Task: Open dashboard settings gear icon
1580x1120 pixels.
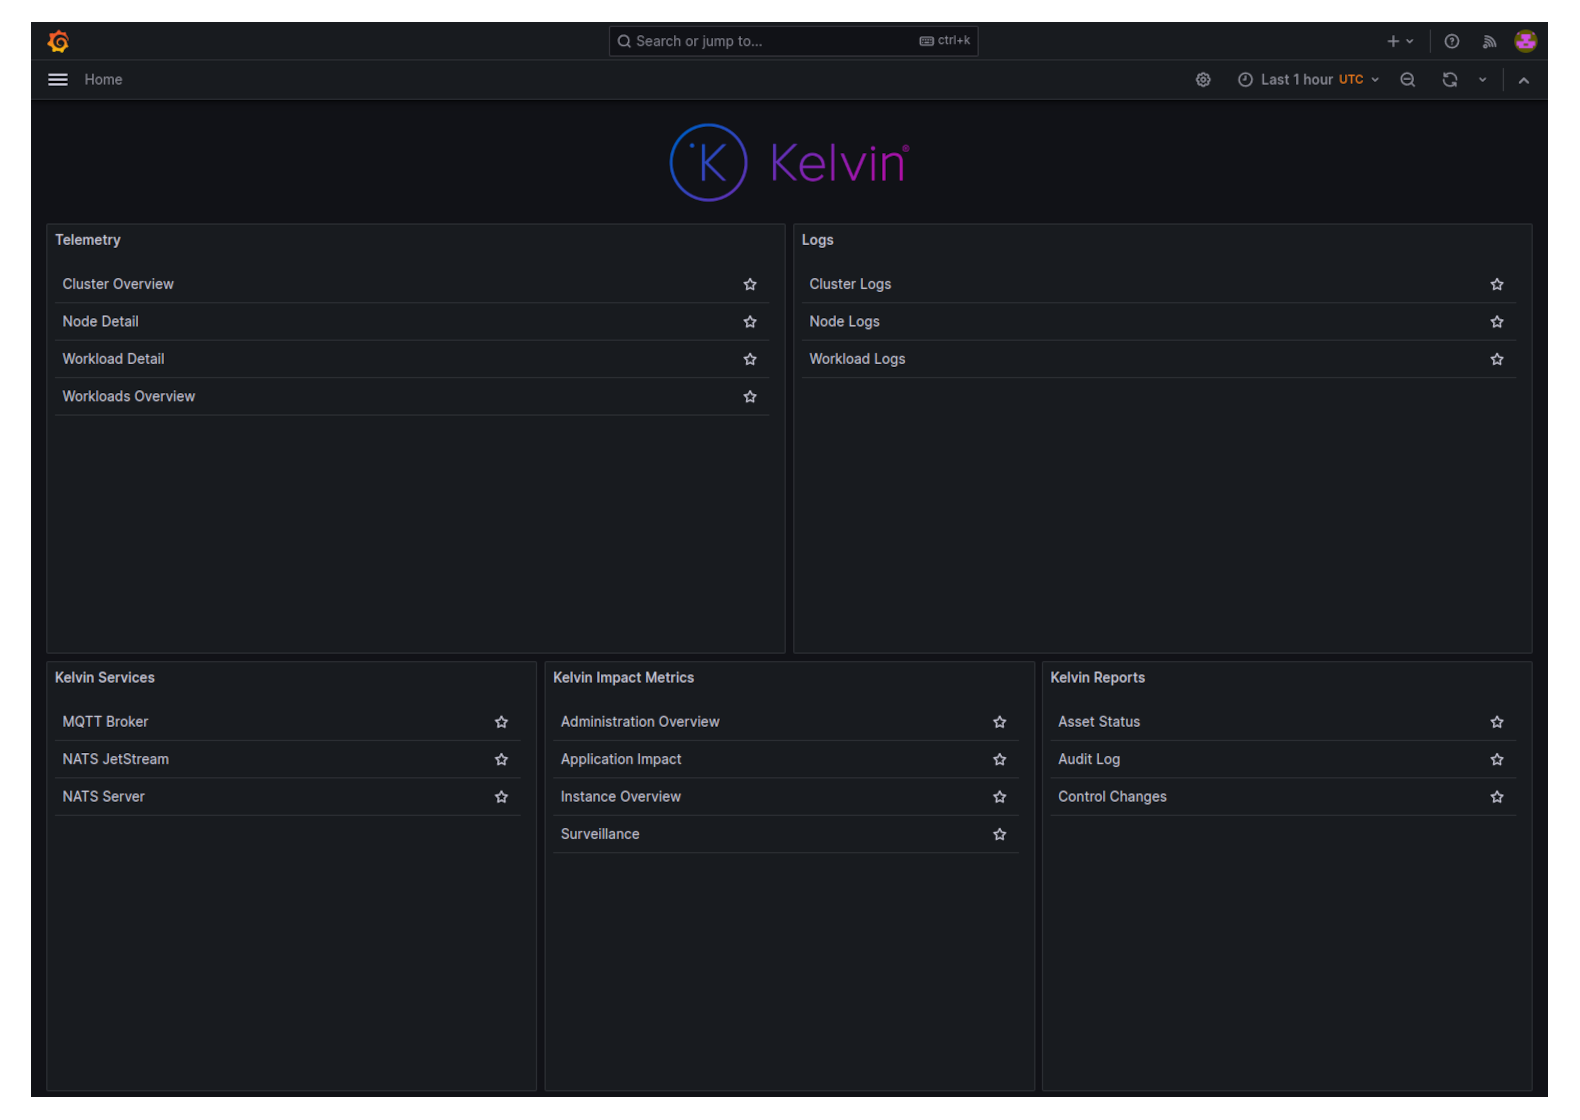Action: pos(1203,80)
